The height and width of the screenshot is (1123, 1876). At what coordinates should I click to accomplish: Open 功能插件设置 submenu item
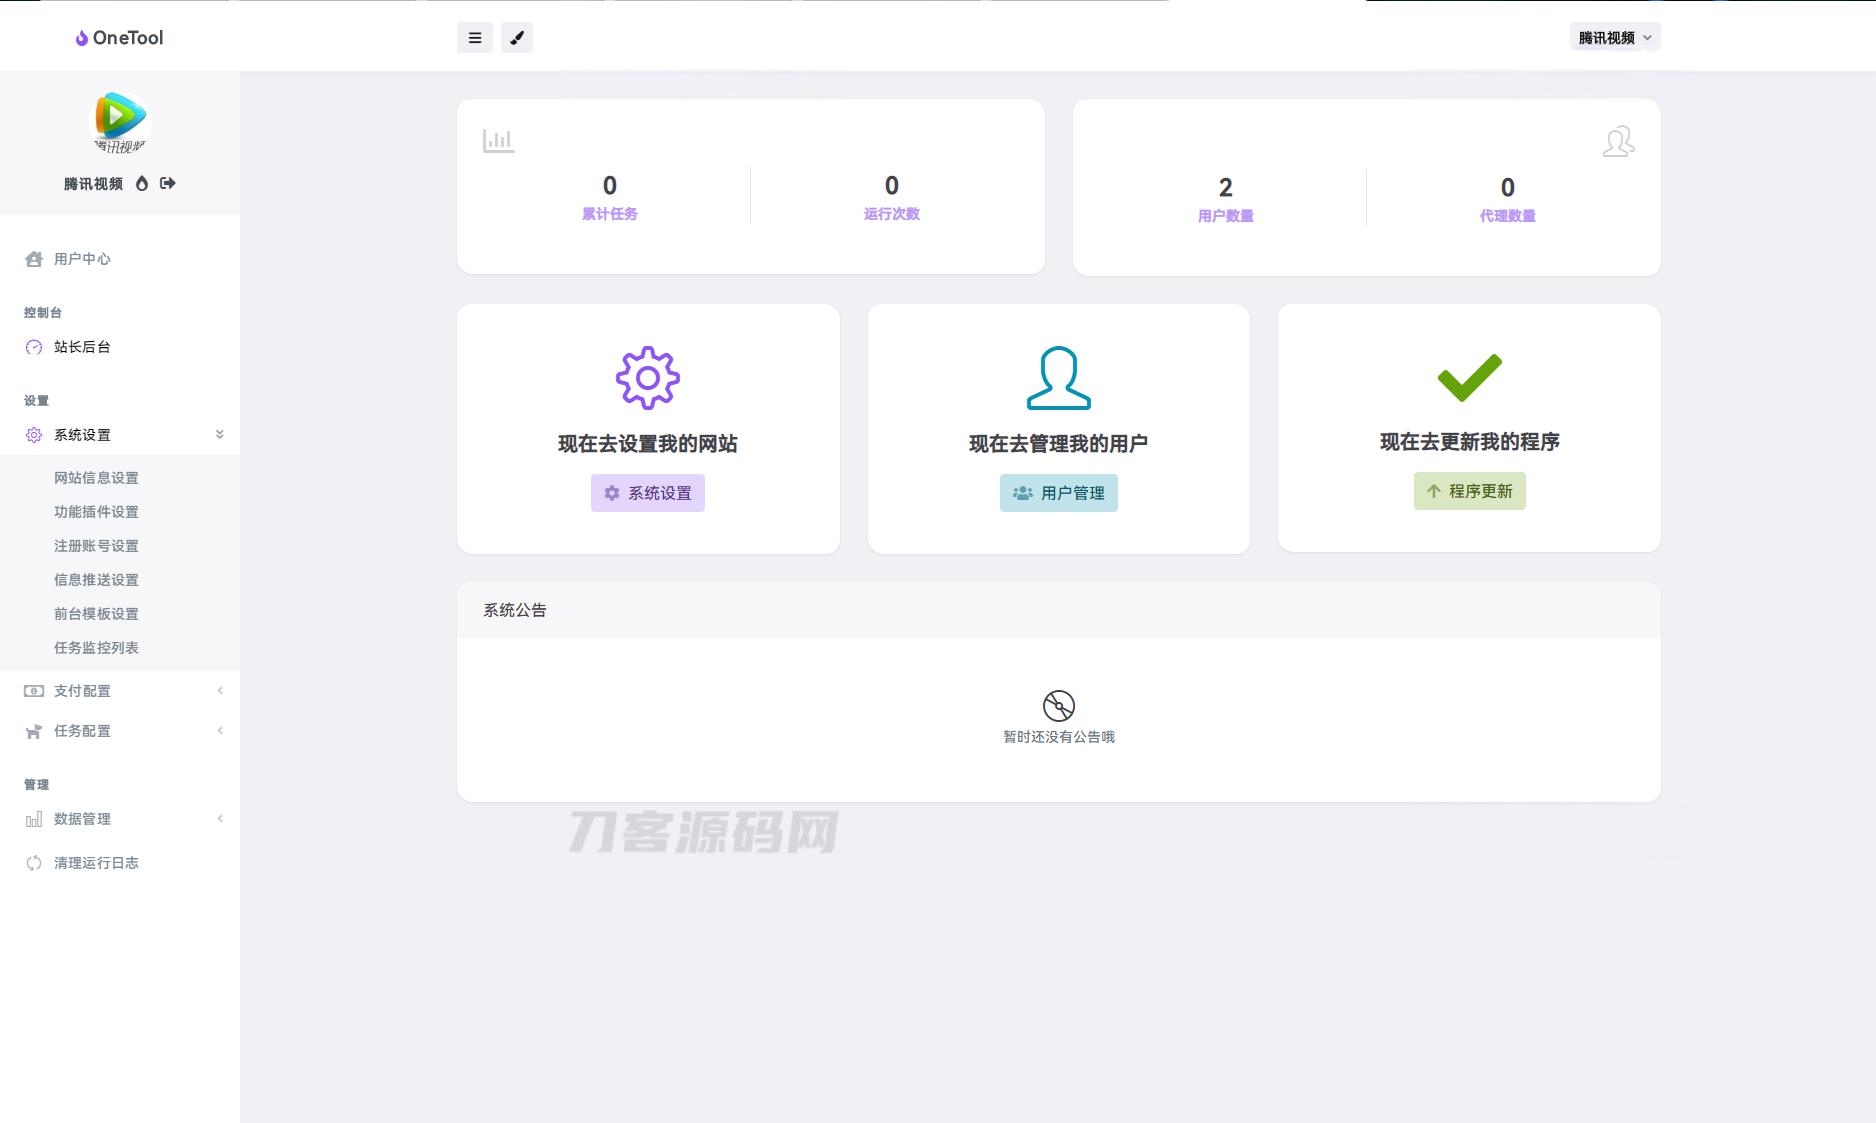[x=96, y=512]
